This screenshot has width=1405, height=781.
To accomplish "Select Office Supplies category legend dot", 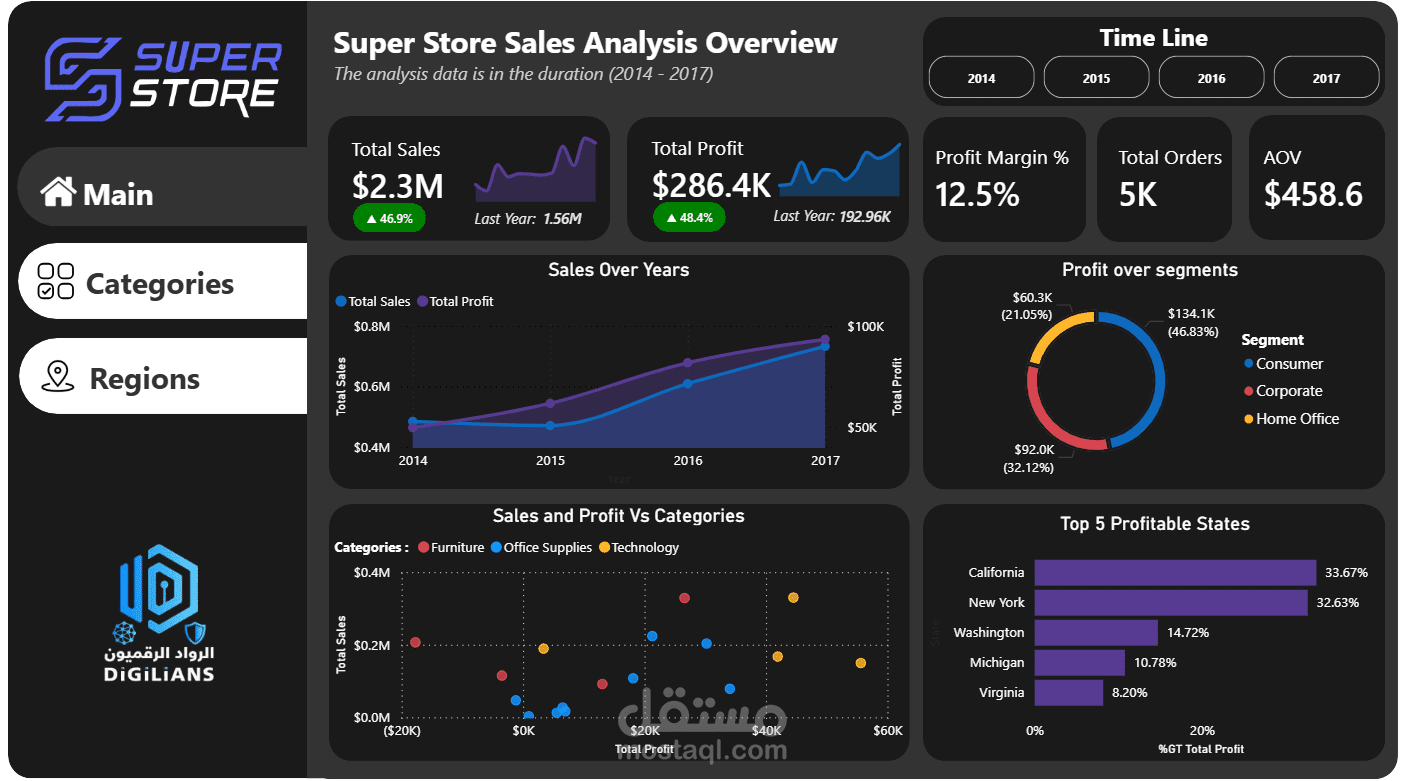I will pyautogui.click(x=495, y=547).
